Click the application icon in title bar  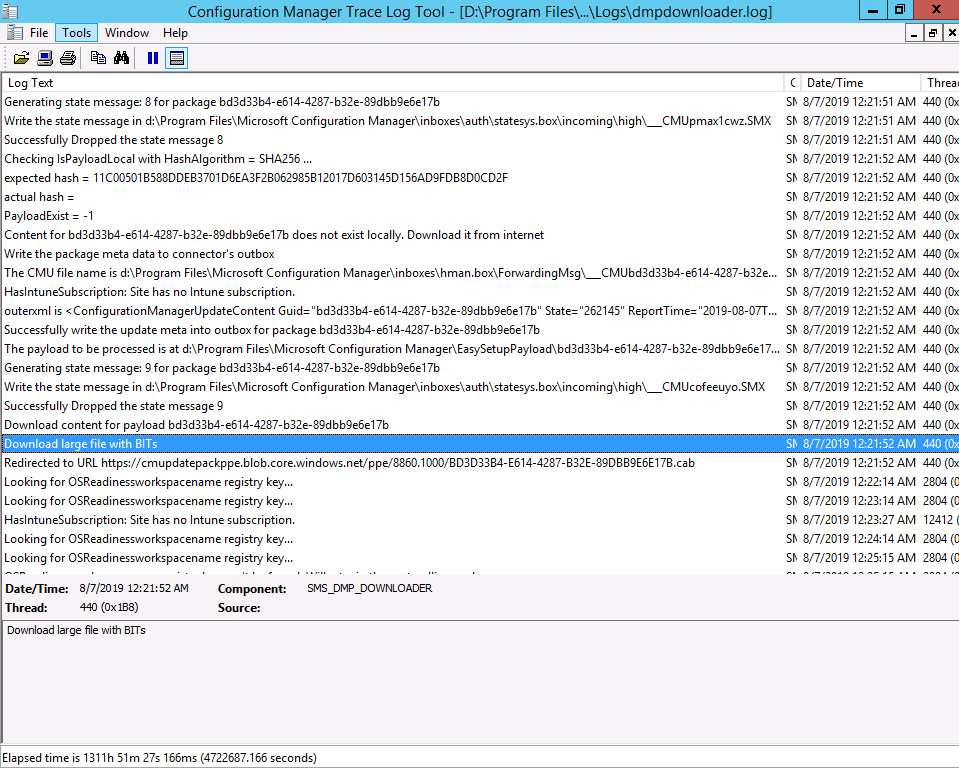pos(10,10)
